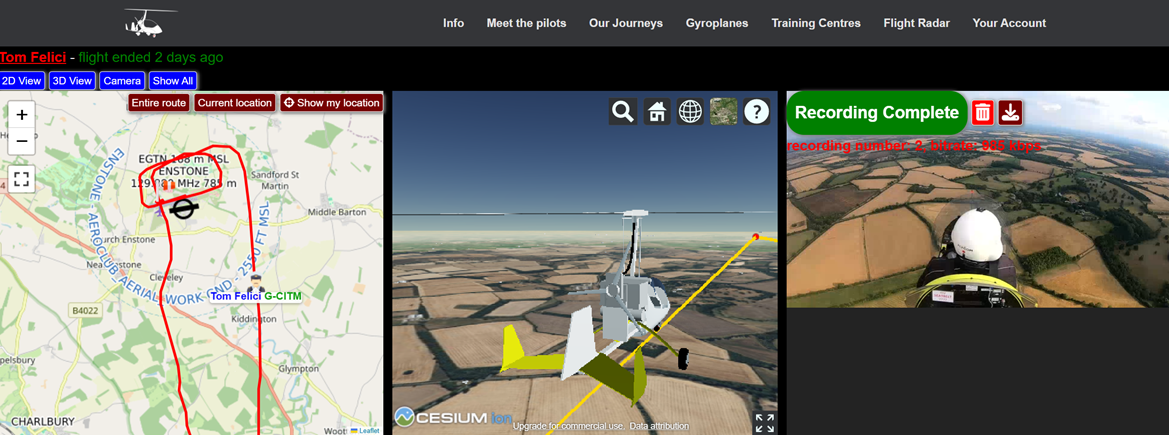
Task: Open Meet the pilots page
Action: point(526,23)
